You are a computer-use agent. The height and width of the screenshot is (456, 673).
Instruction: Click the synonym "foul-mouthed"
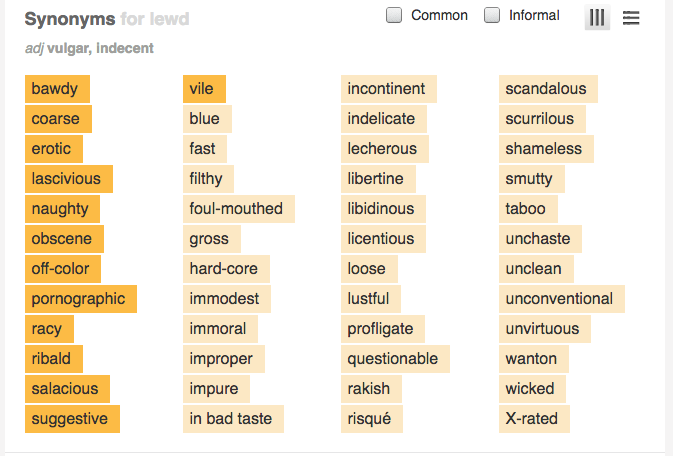click(238, 209)
